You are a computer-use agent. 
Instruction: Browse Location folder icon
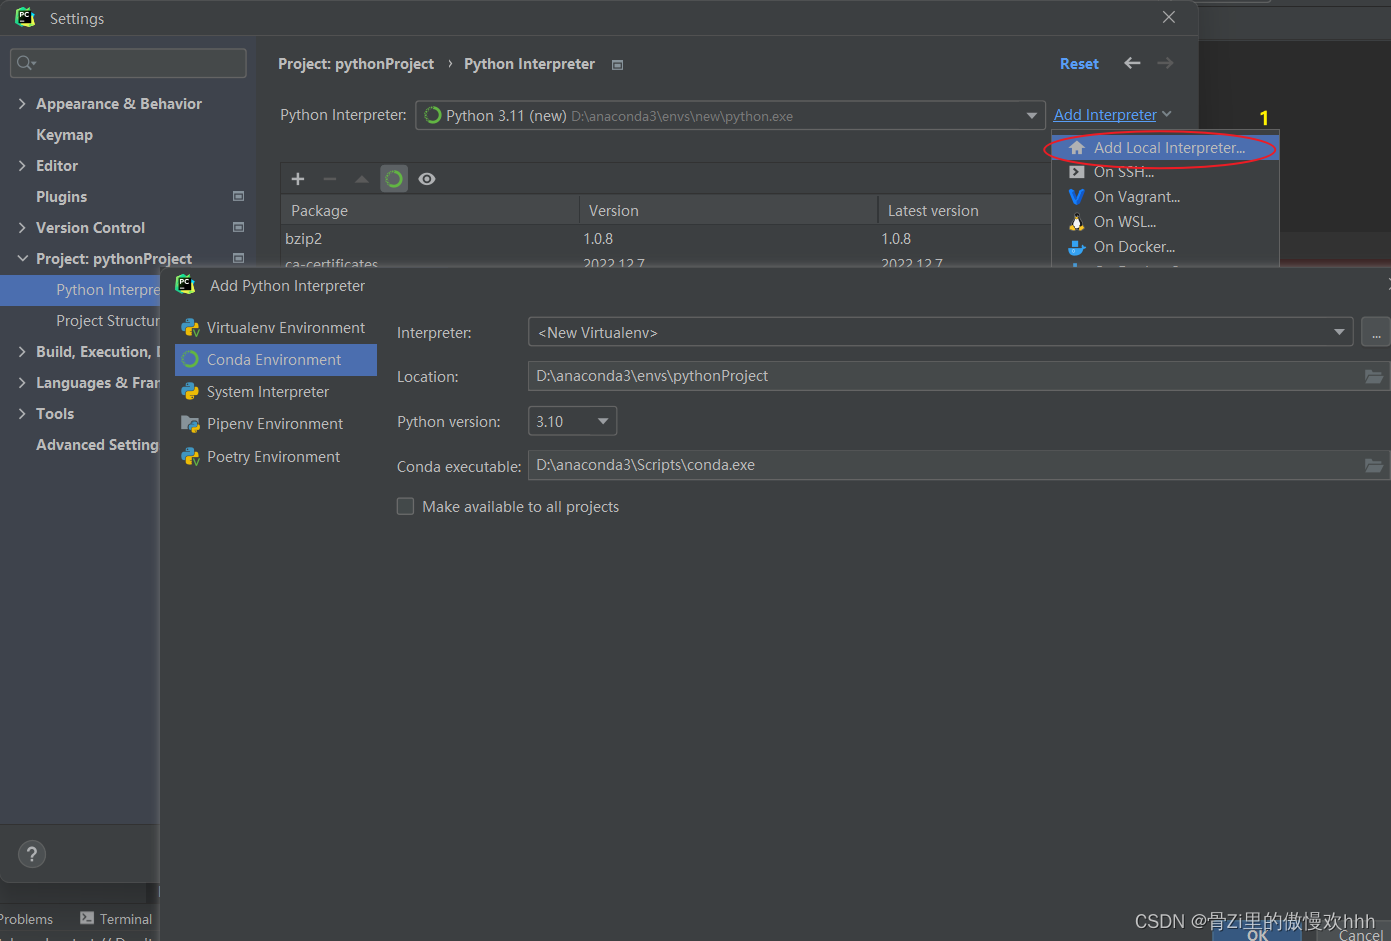coord(1374,376)
